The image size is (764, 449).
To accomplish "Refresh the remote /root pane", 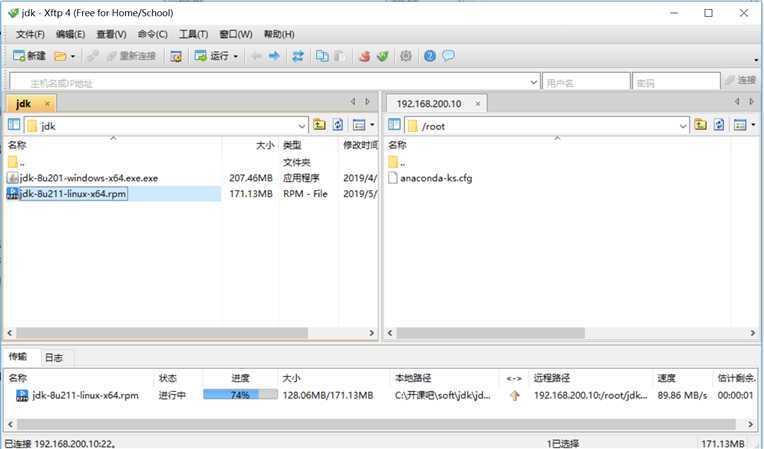I will (x=719, y=125).
